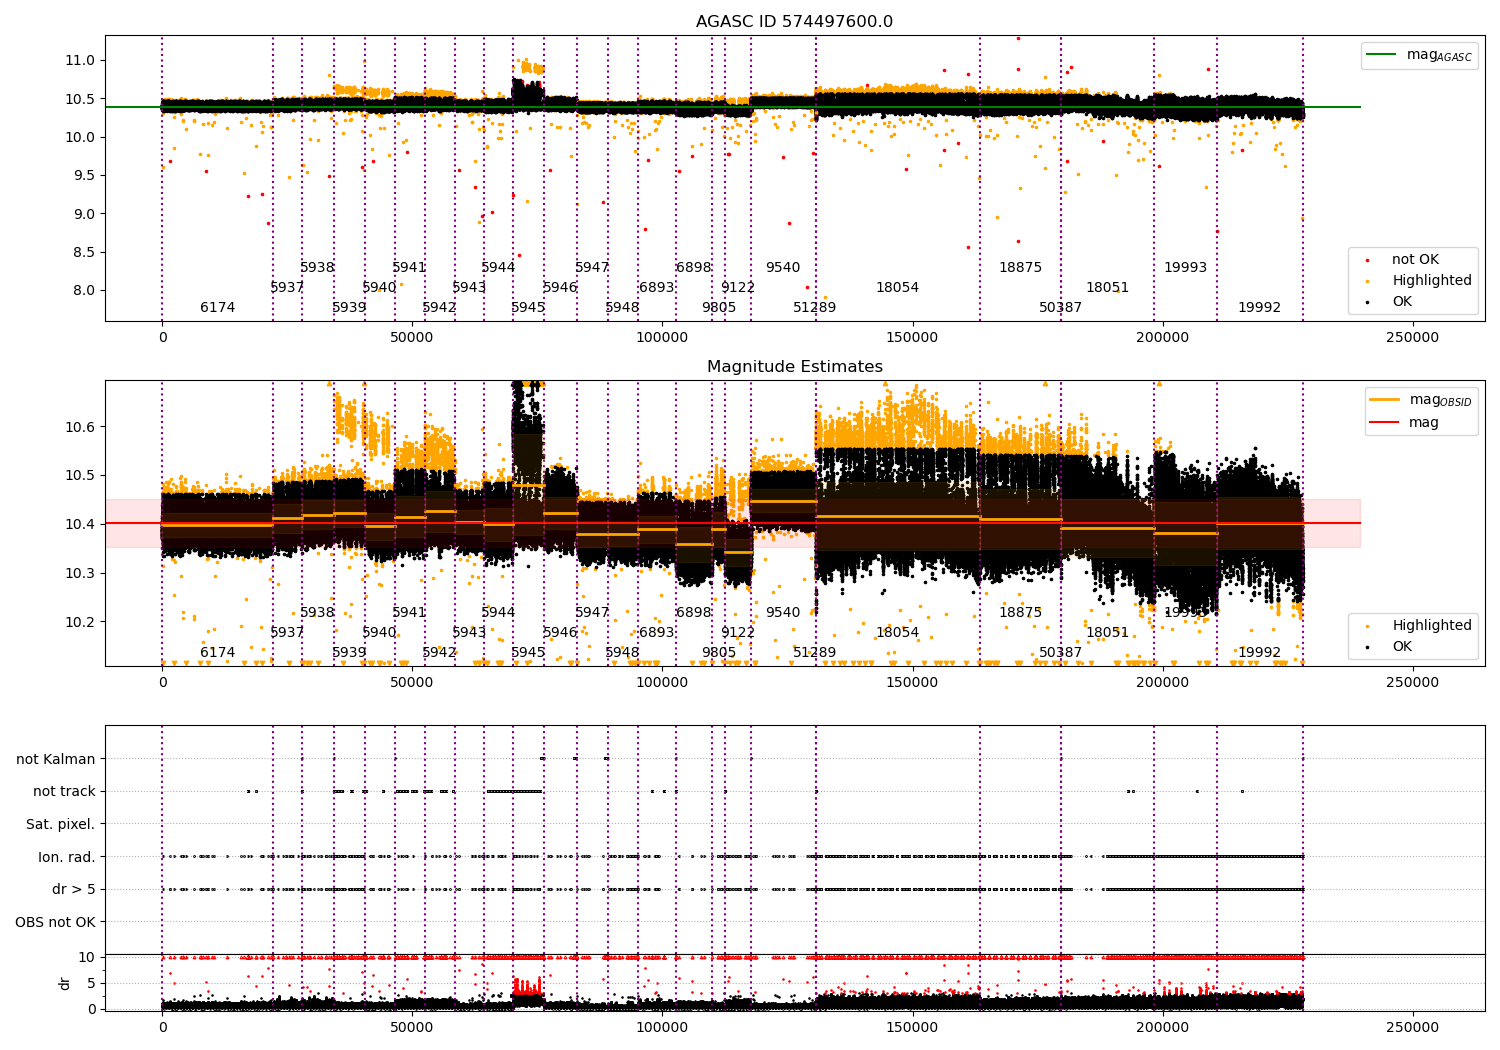
Task: Click the 'OBS not OK' row label
Action: tap(55, 922)
